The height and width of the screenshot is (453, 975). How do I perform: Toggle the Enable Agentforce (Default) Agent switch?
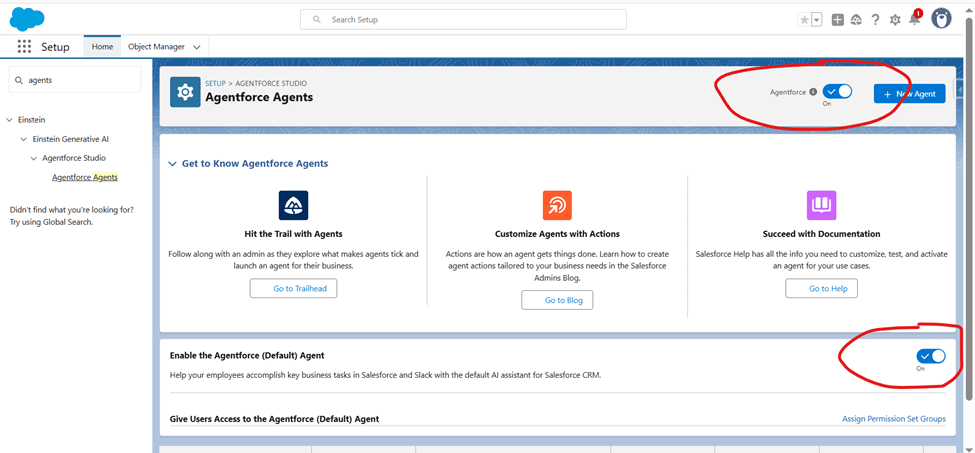click(x=931, y=356)
